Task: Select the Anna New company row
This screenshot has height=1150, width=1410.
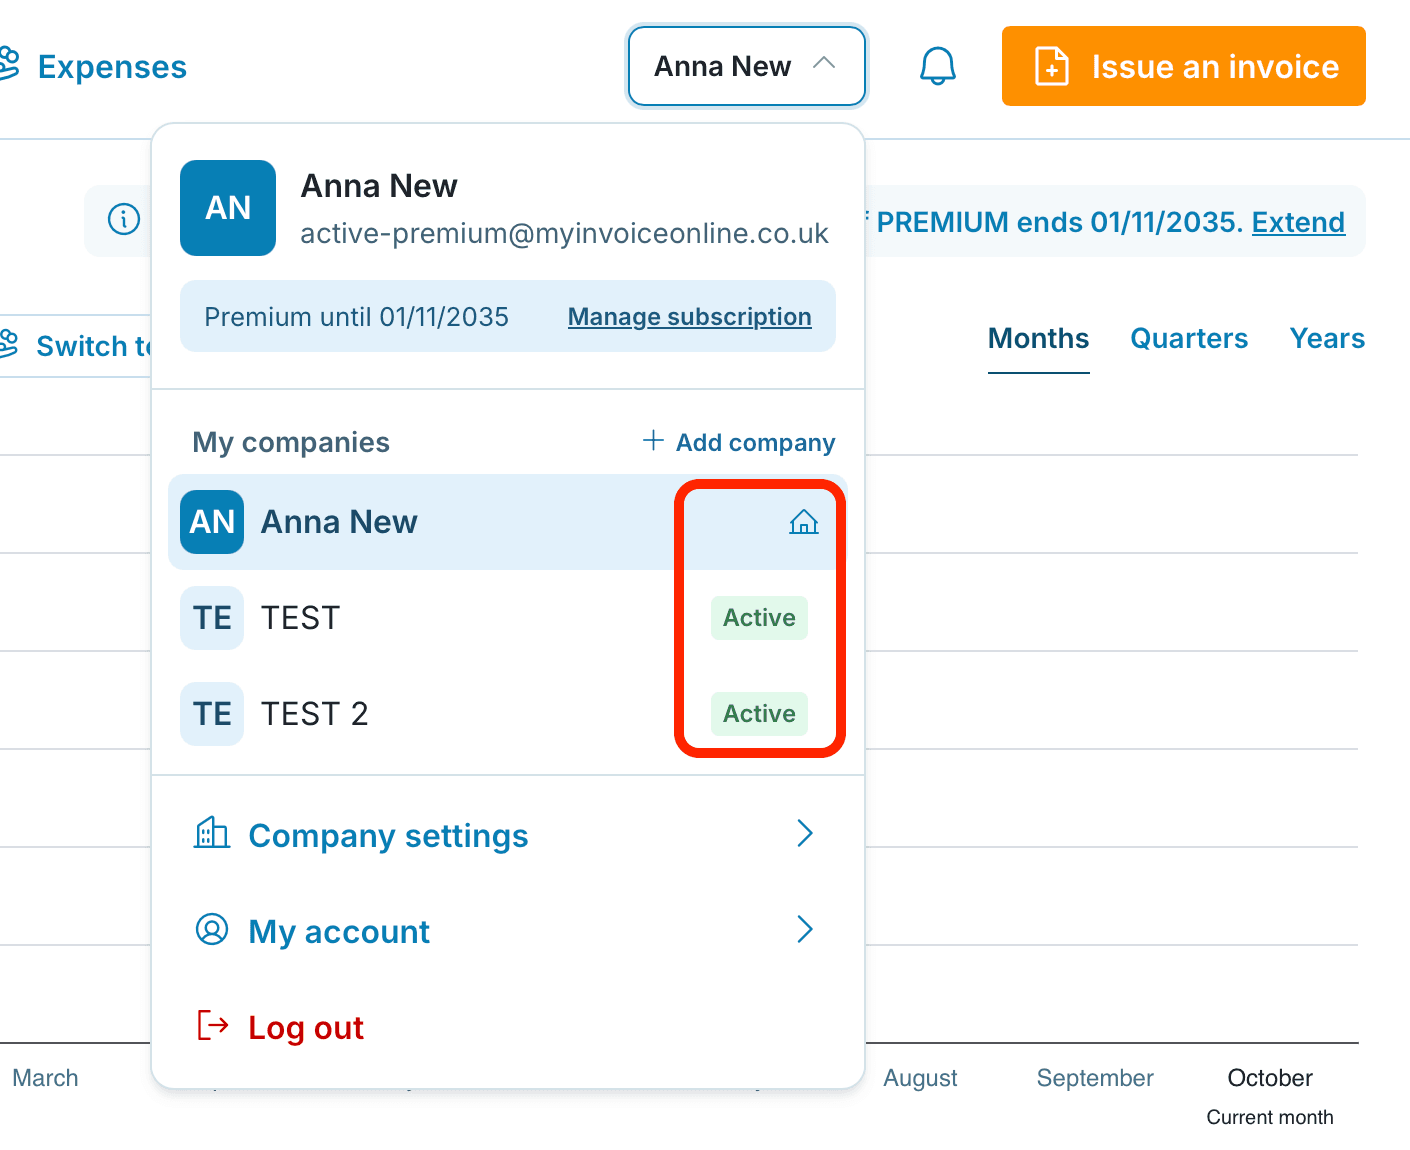Action: click(508, 522)
